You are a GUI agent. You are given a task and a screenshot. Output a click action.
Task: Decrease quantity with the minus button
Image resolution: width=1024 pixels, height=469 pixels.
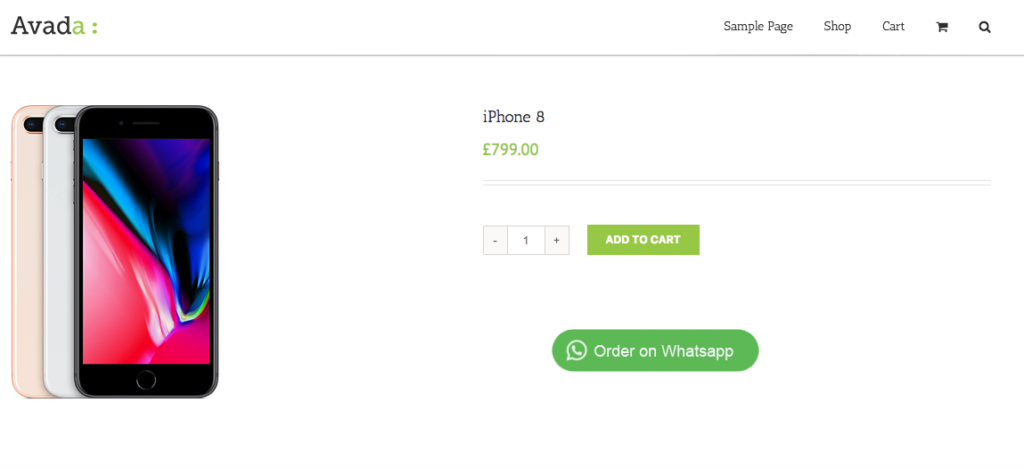[x=495, y=240]
